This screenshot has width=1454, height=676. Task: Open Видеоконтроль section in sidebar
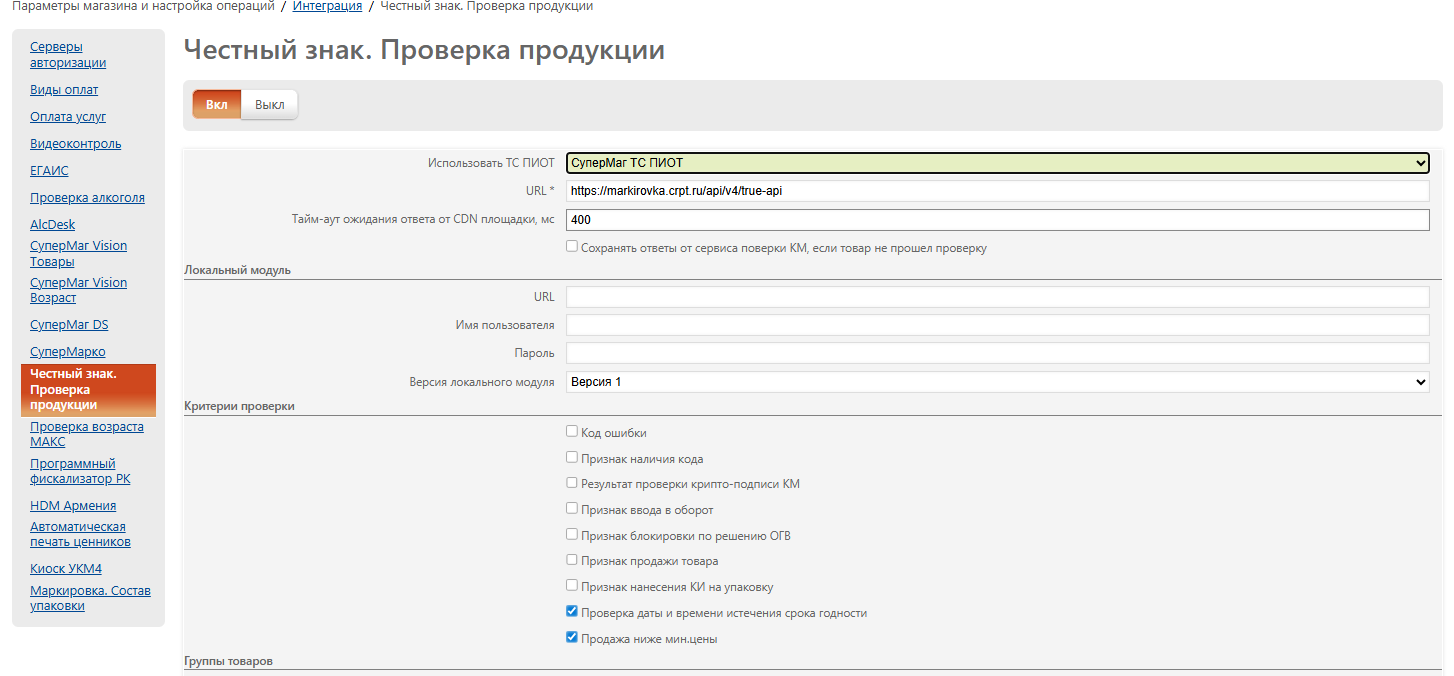(x=75, y=144)
